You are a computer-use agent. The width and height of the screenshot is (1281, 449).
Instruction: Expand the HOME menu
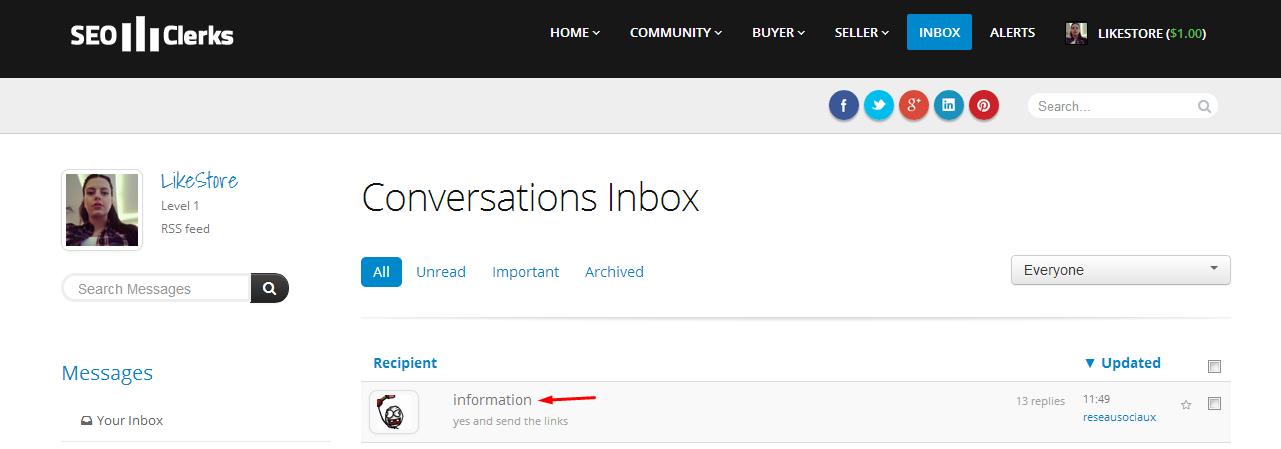point(575,33)
